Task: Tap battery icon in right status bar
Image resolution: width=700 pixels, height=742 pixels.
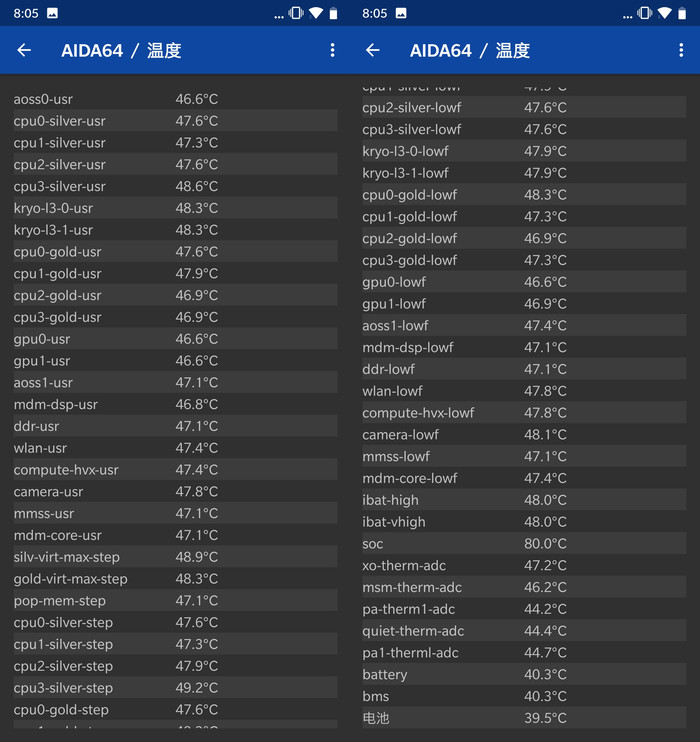Action: click(682, 13)
